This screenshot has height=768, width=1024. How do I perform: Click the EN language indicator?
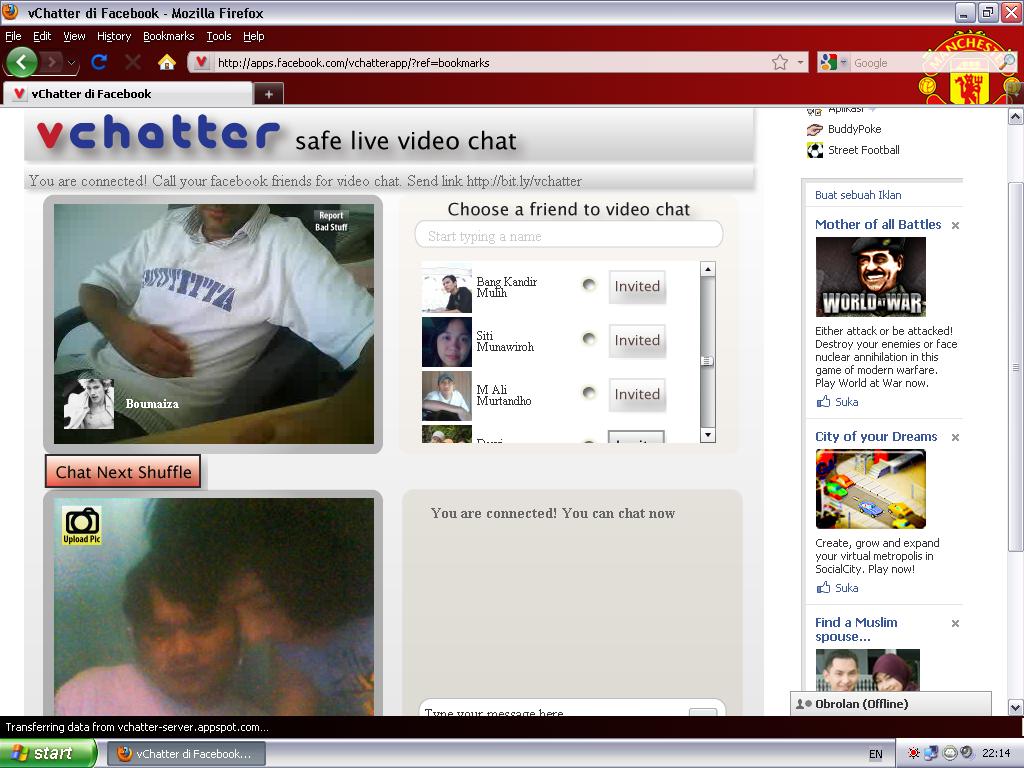[876, 754]
